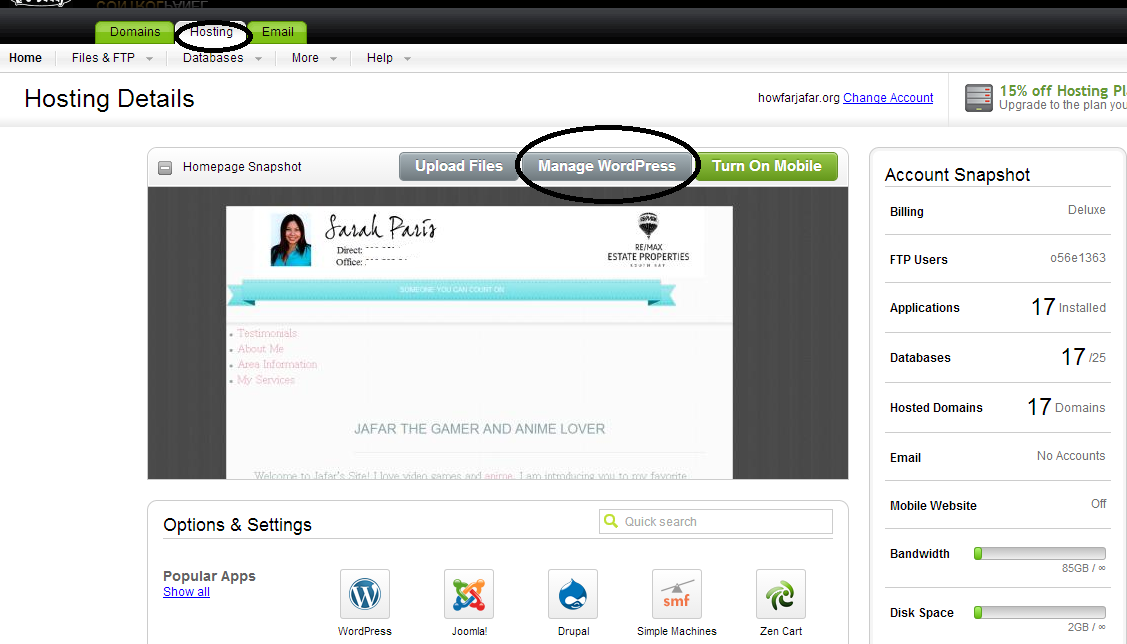Click the Upload Files button
Viewport: 1127px width, 644px height.
click(x=459, y=166)
